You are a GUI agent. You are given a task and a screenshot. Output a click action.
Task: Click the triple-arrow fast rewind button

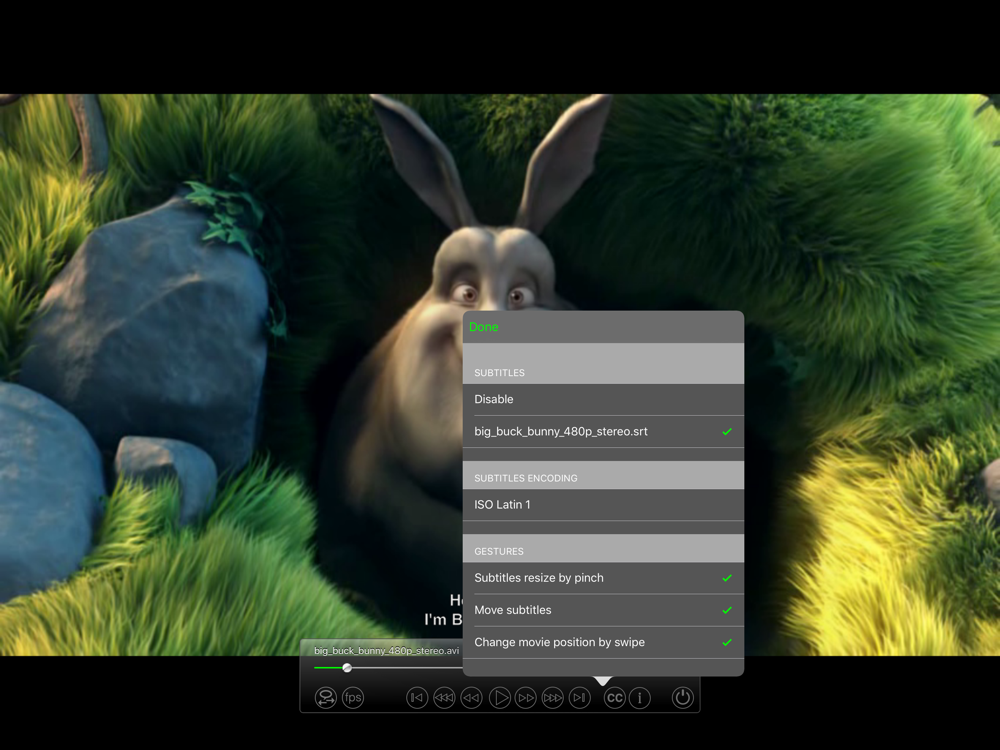click(444, 698)
